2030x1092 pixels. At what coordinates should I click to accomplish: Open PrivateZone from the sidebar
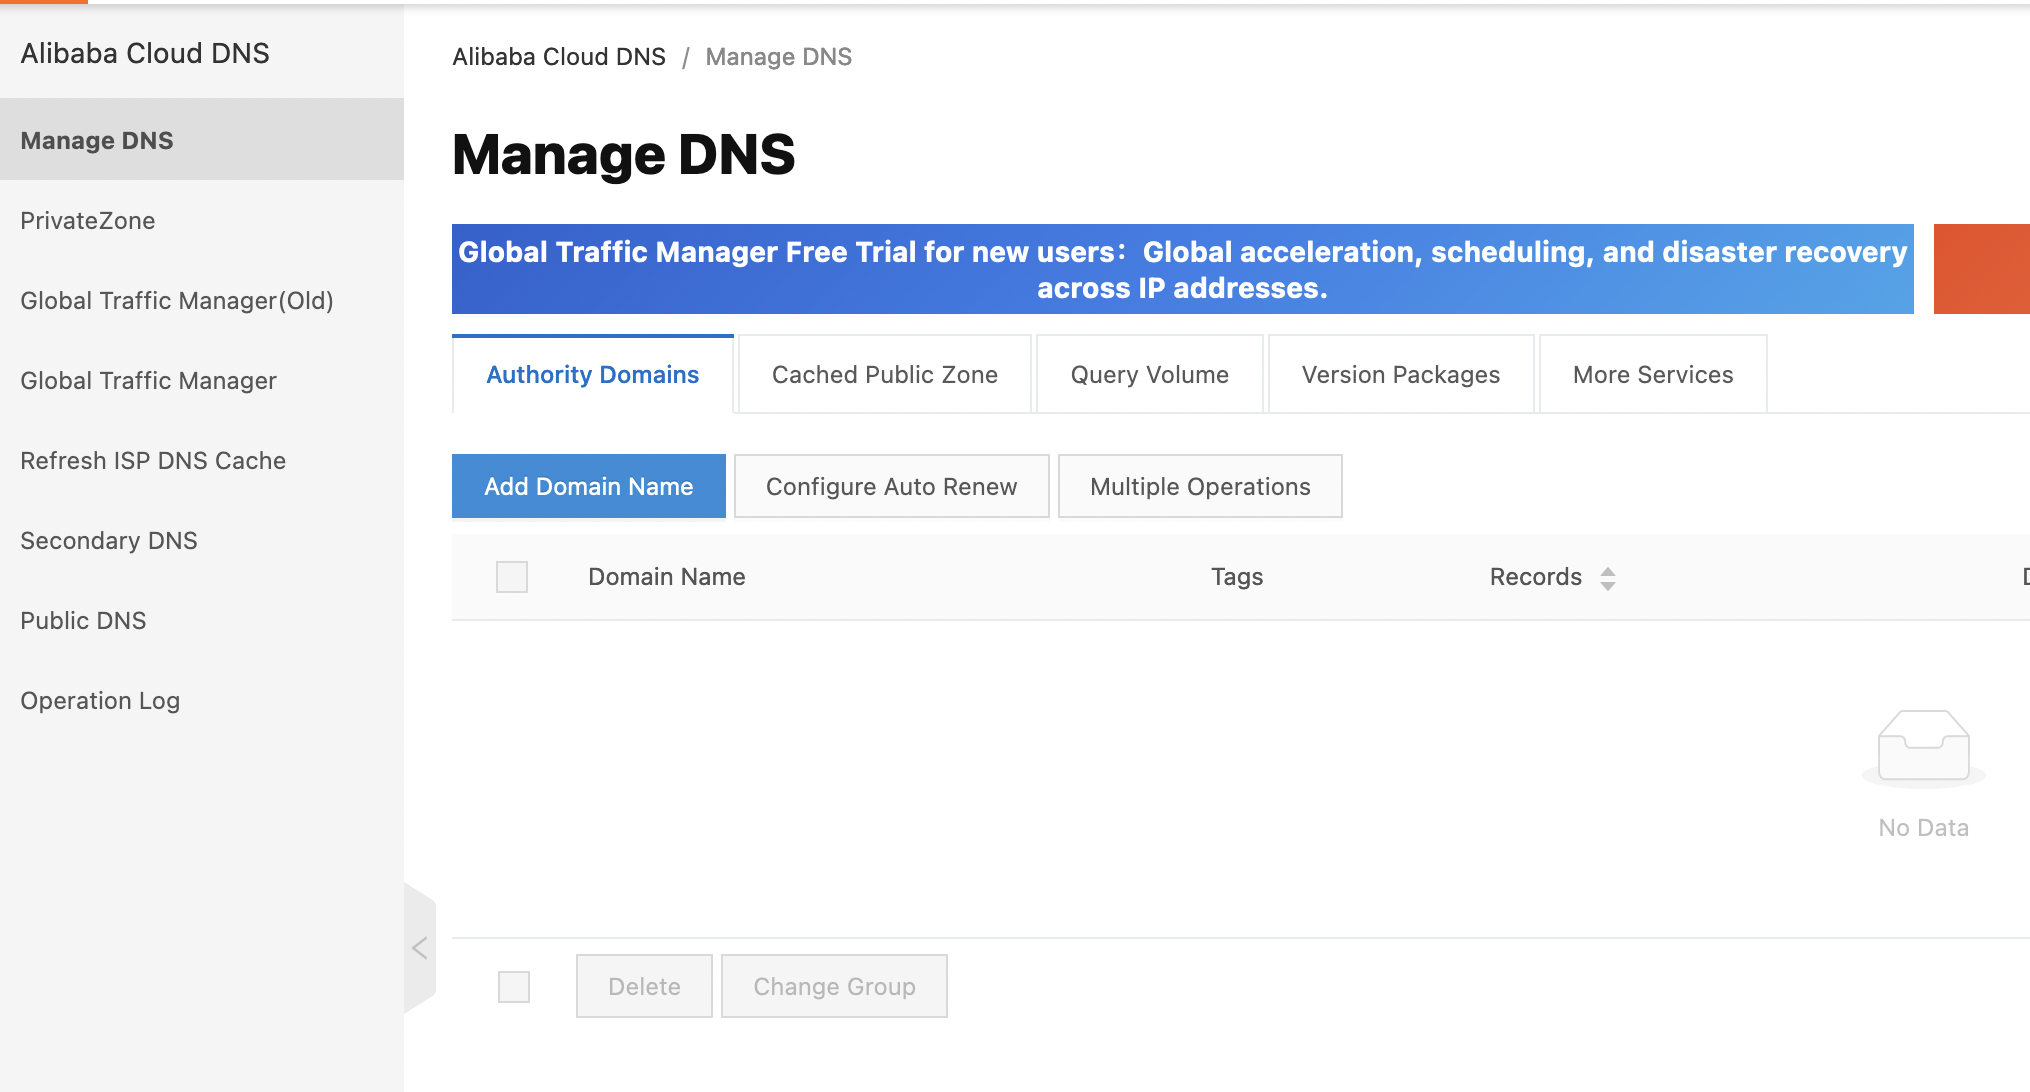tap(202, 220)
